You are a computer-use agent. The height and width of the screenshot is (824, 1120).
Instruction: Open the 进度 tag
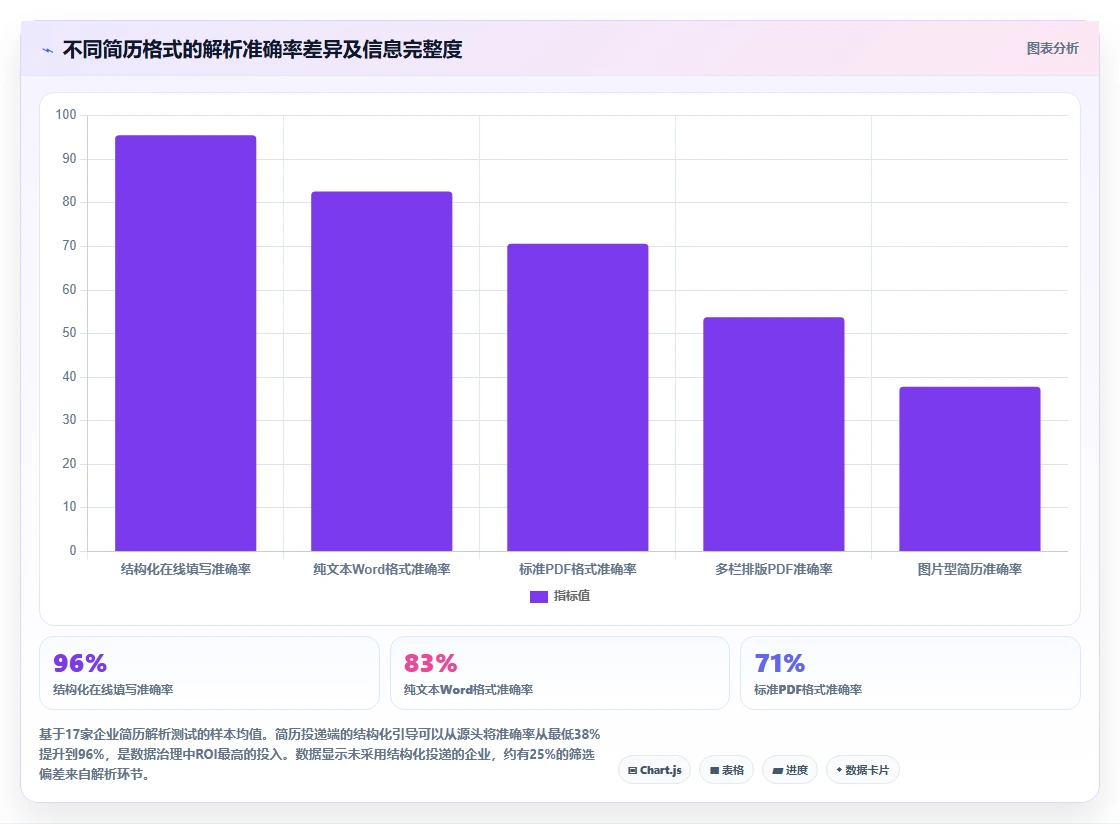(x=790, y=770)
